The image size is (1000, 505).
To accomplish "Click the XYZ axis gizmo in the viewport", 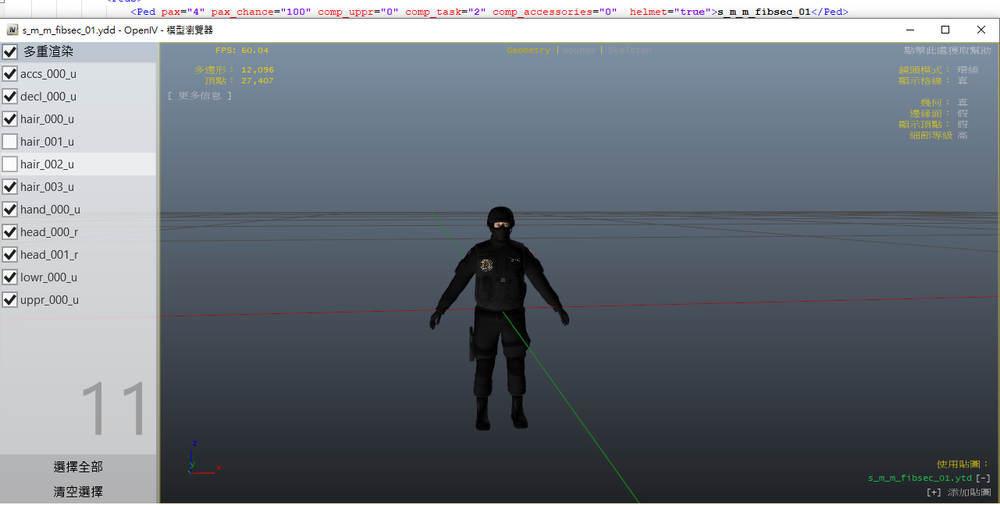I will 198,458.
